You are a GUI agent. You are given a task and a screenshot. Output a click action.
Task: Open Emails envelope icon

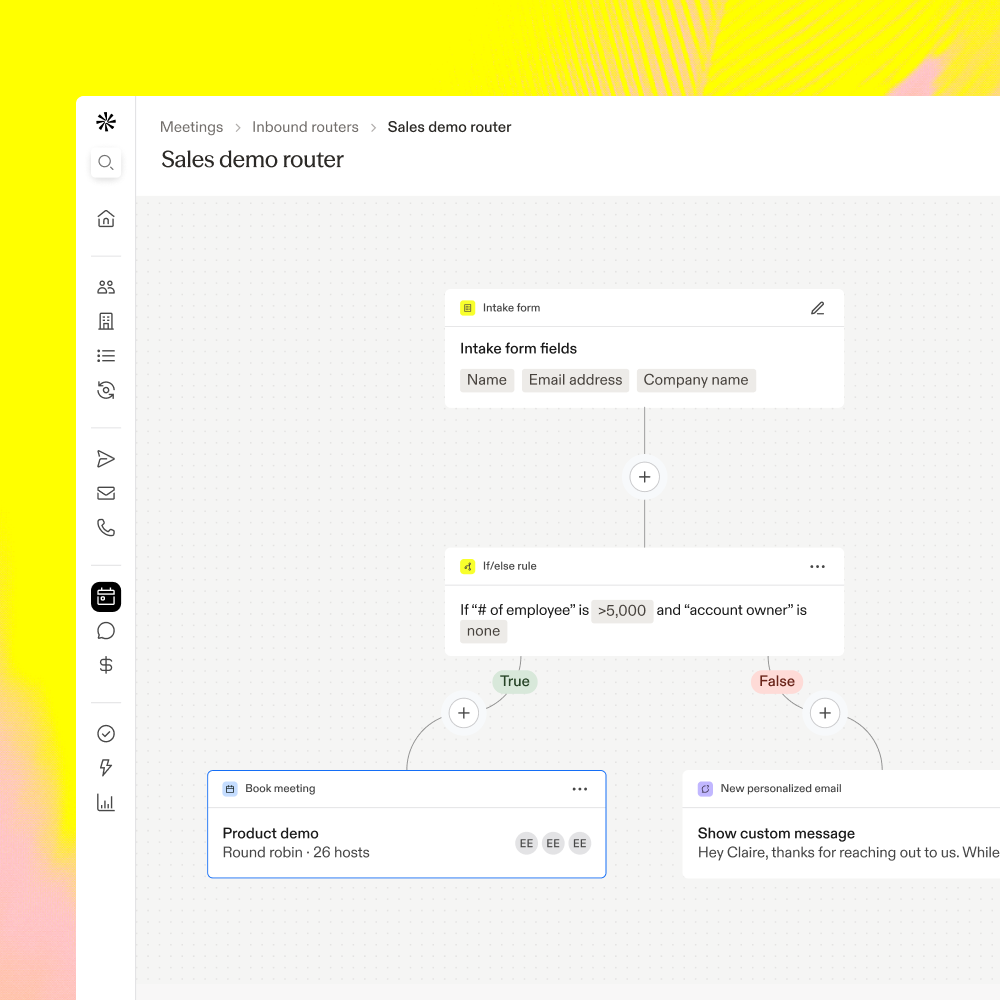[x=106, y=493]
